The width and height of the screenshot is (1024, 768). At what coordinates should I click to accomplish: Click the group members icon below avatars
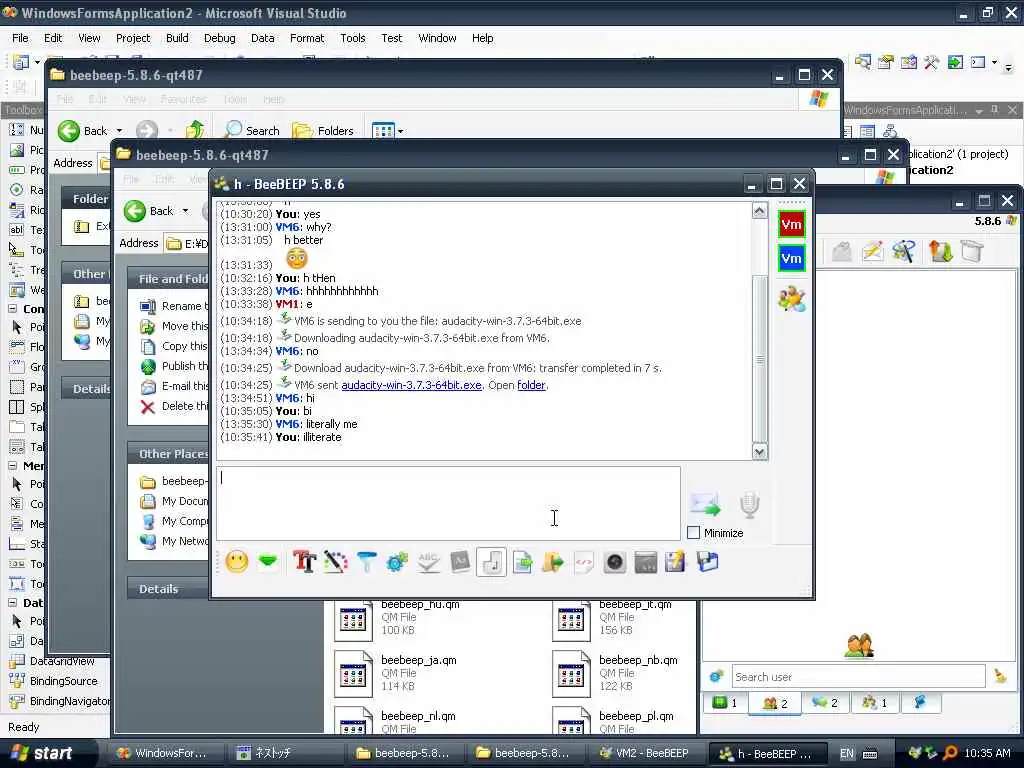(792, 298)
